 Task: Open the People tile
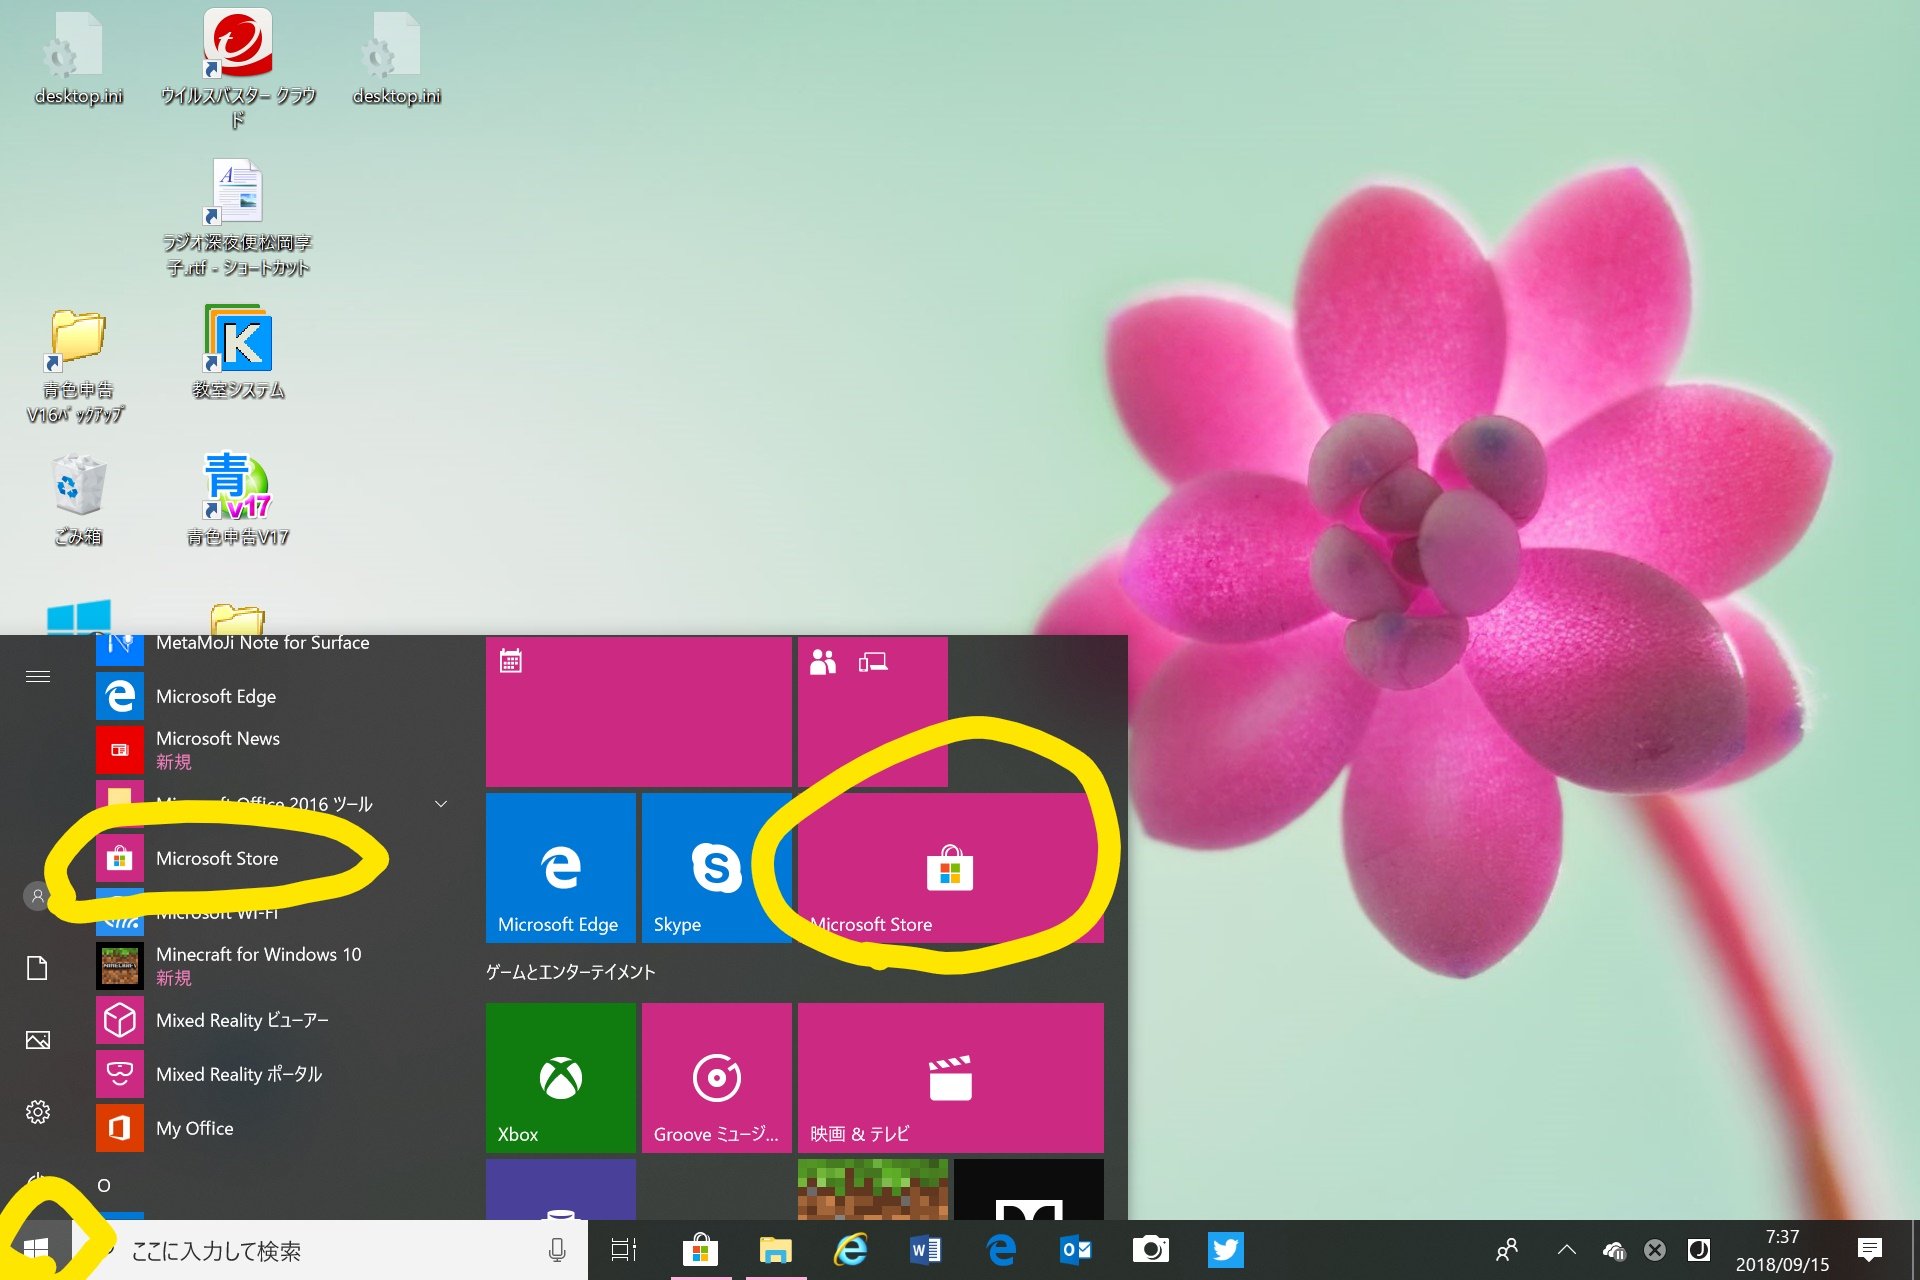872,712
